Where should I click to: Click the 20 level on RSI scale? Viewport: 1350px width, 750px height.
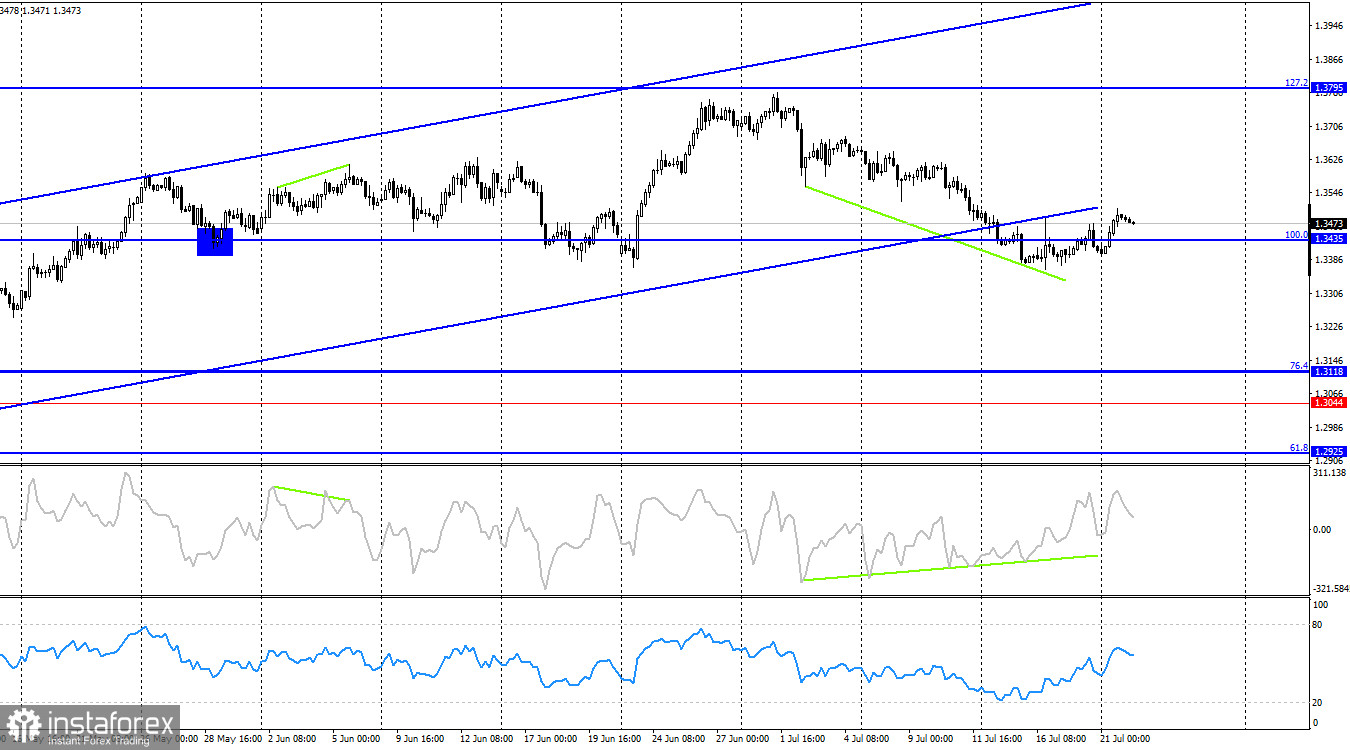pos(1319,703)
